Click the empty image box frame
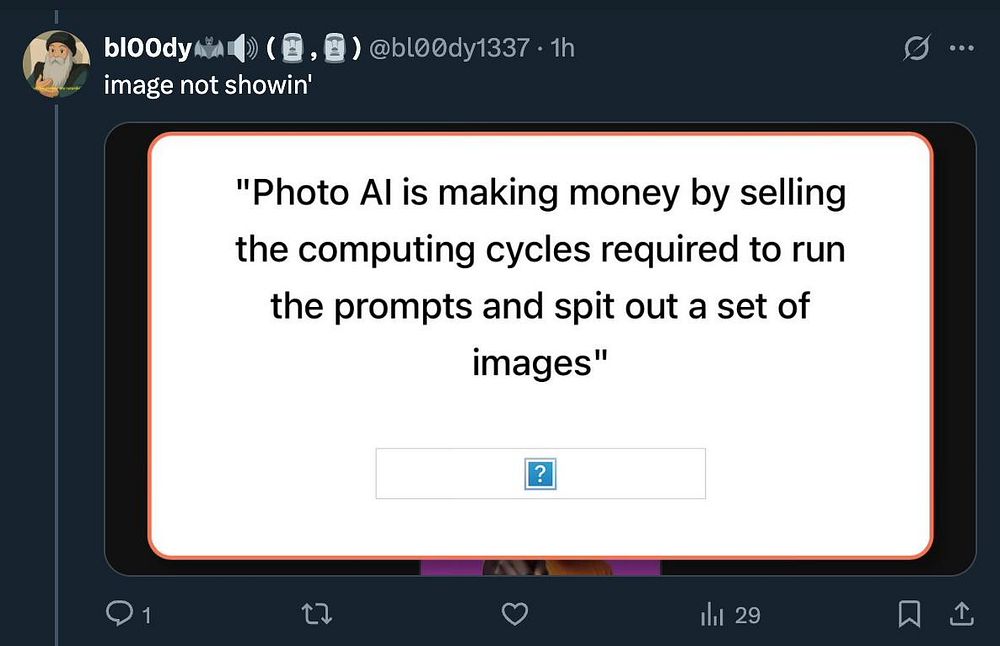Screen dimensions: 1000x646 tap(540, 473)
